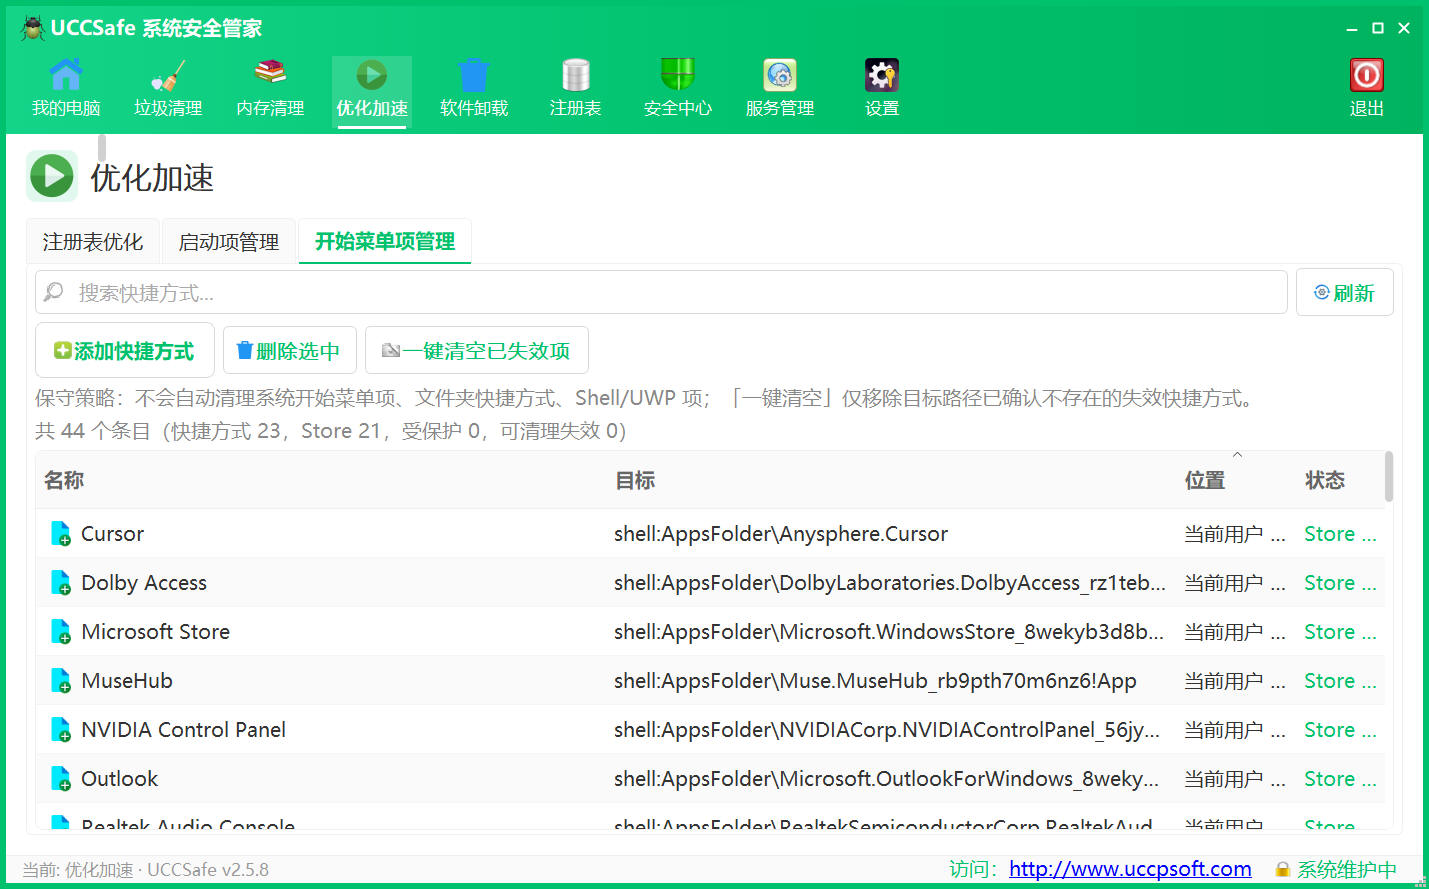Open the 服务管理 gear icon
1429x889 pixels.
coord(780,75)
